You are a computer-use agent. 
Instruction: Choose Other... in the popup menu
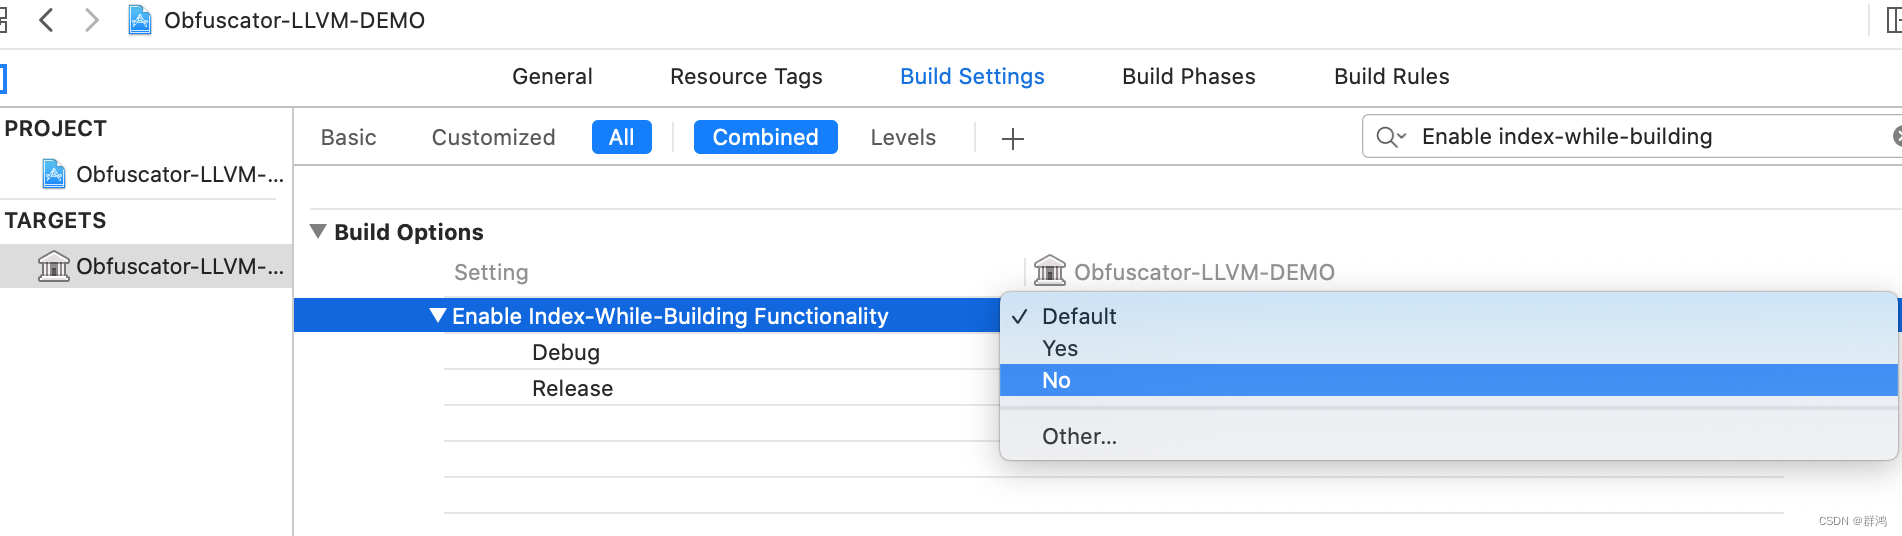(x=1079, y=436)
